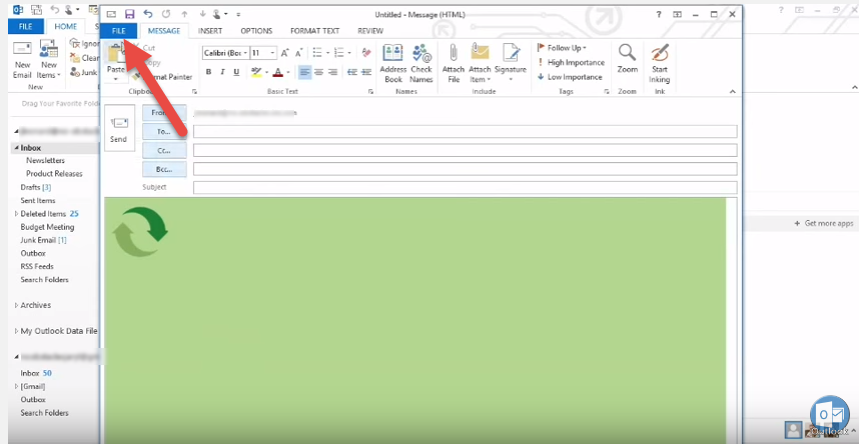
Task: Open the Drafts [3] folder
Action: [36, 187]
